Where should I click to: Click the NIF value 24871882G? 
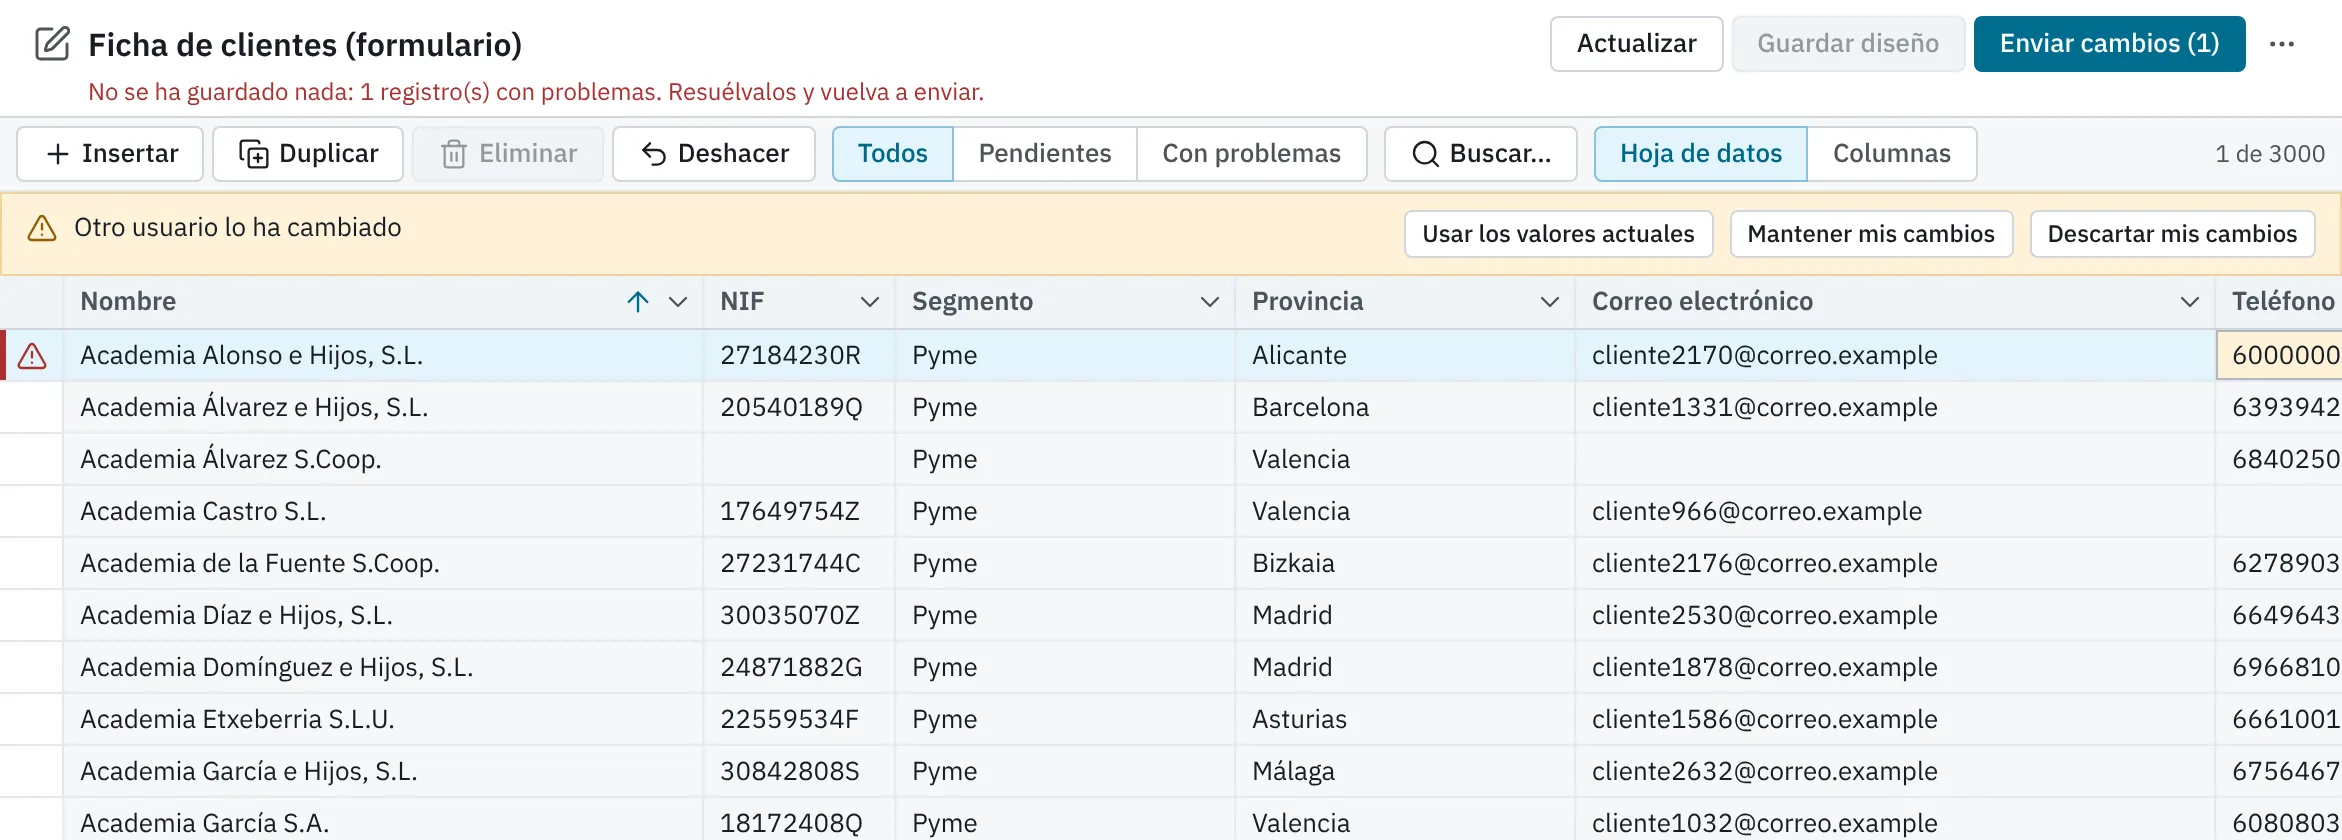click(791, 668)
